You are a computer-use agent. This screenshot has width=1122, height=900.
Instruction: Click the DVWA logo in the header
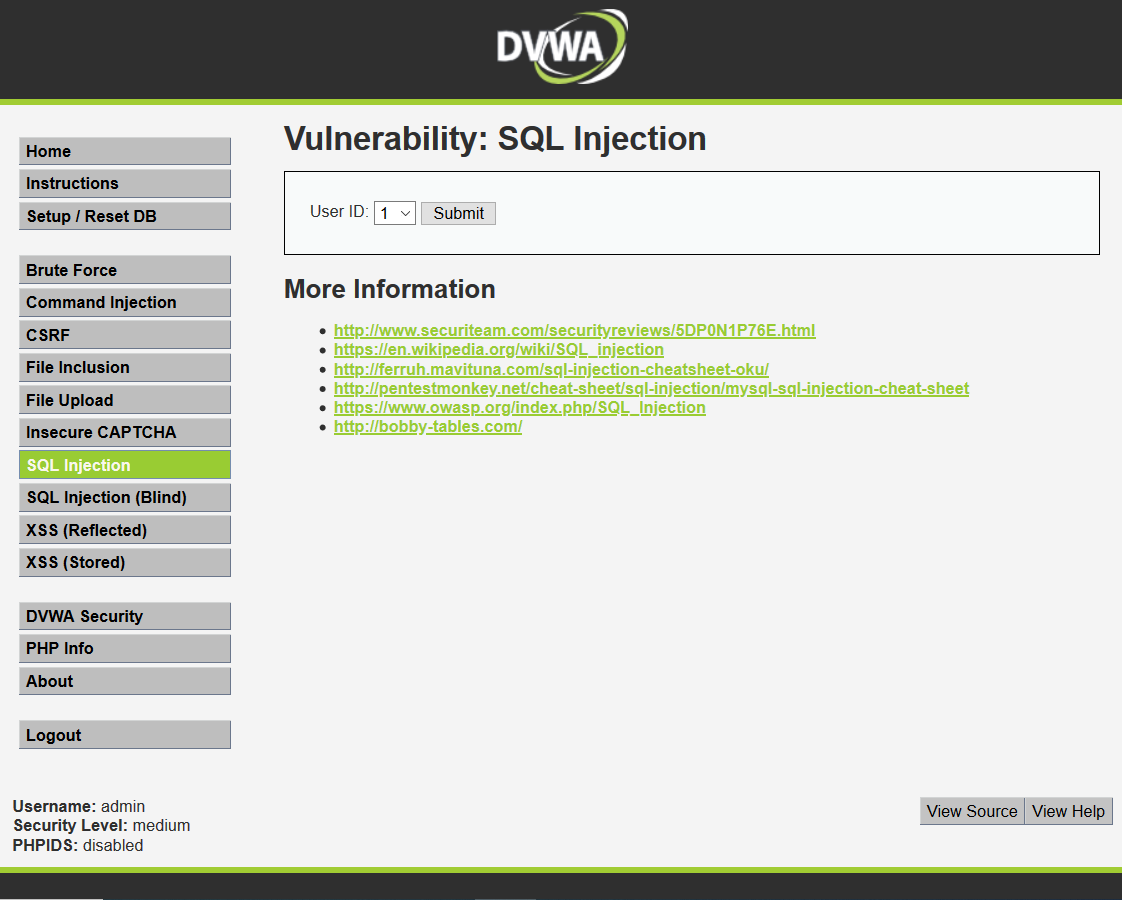tap(562, 47)
